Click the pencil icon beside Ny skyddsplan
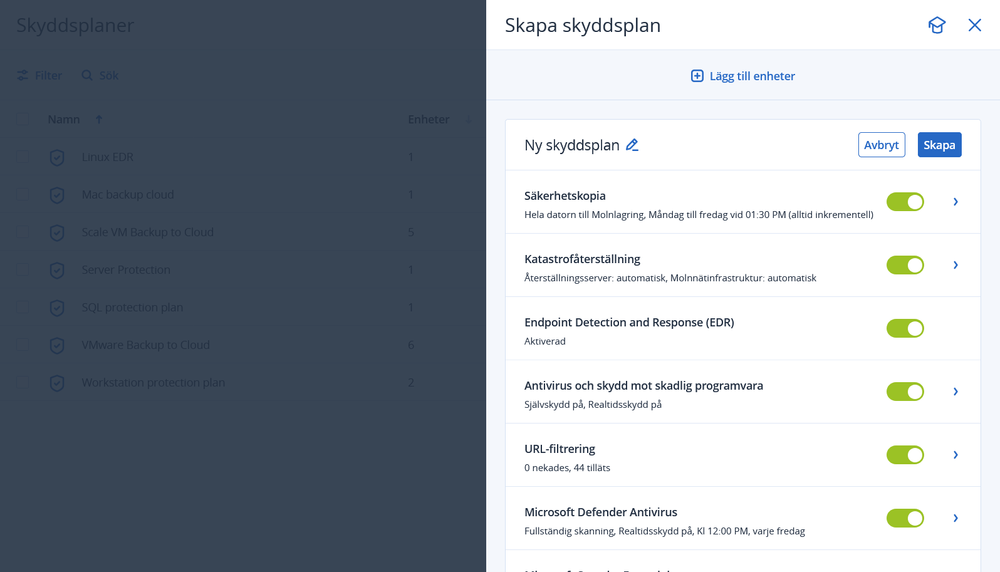 [x=632, y=145]
